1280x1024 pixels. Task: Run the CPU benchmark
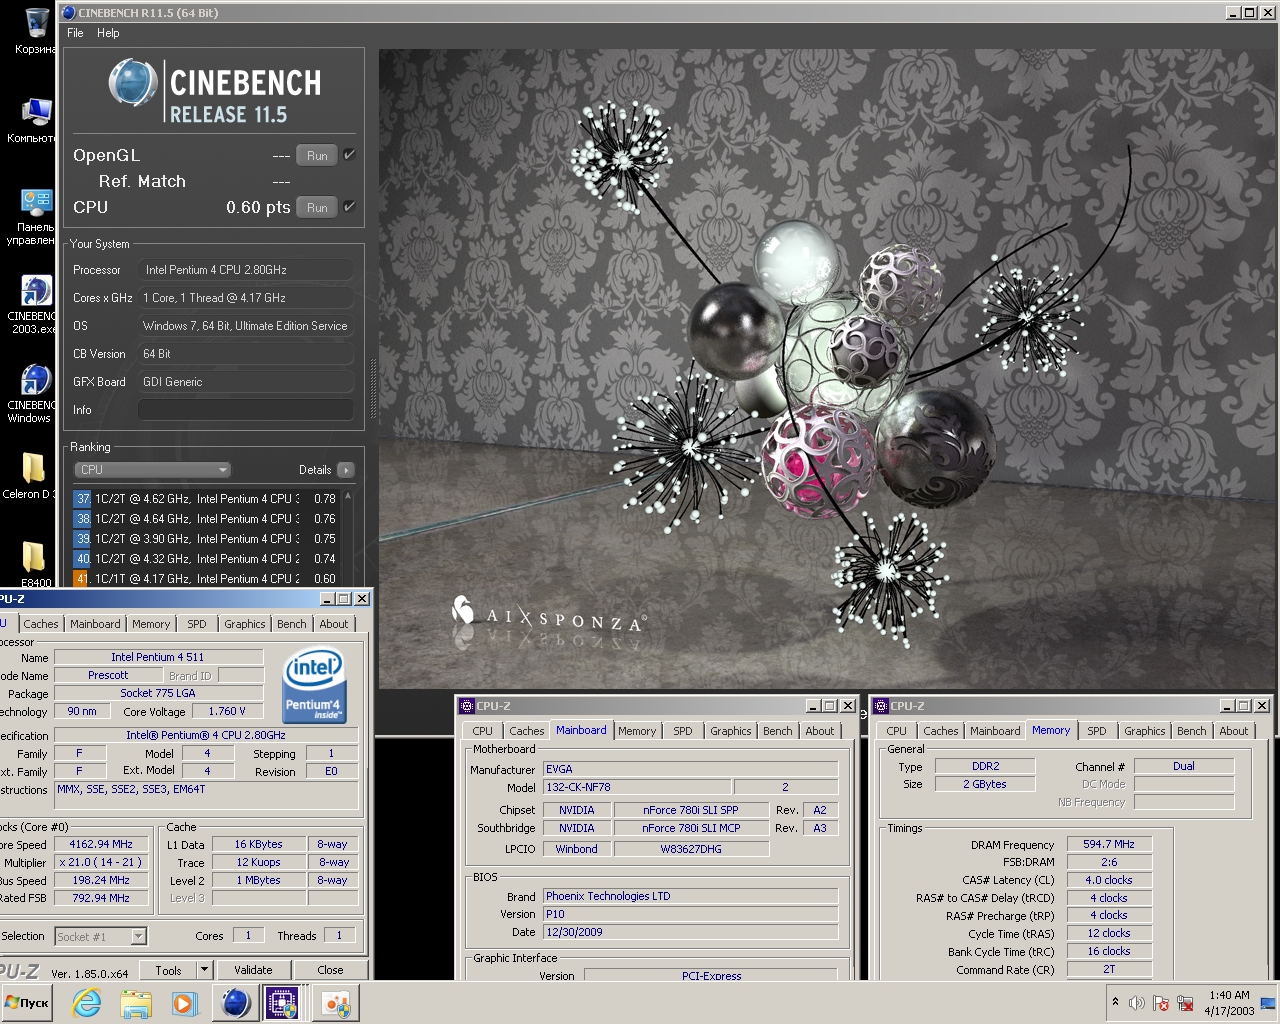pos(317,207)
